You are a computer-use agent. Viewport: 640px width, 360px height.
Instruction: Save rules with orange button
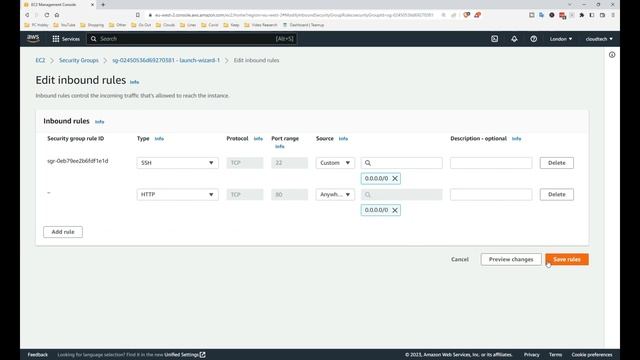[567, 260]
